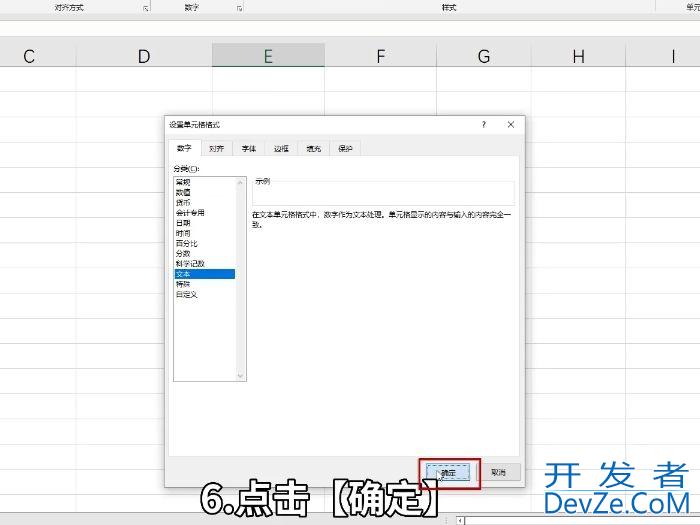Switch to the 保护 tab
The width and height of the screenshot is (700, 525).
pyautogui.click(x=345, y=149)
